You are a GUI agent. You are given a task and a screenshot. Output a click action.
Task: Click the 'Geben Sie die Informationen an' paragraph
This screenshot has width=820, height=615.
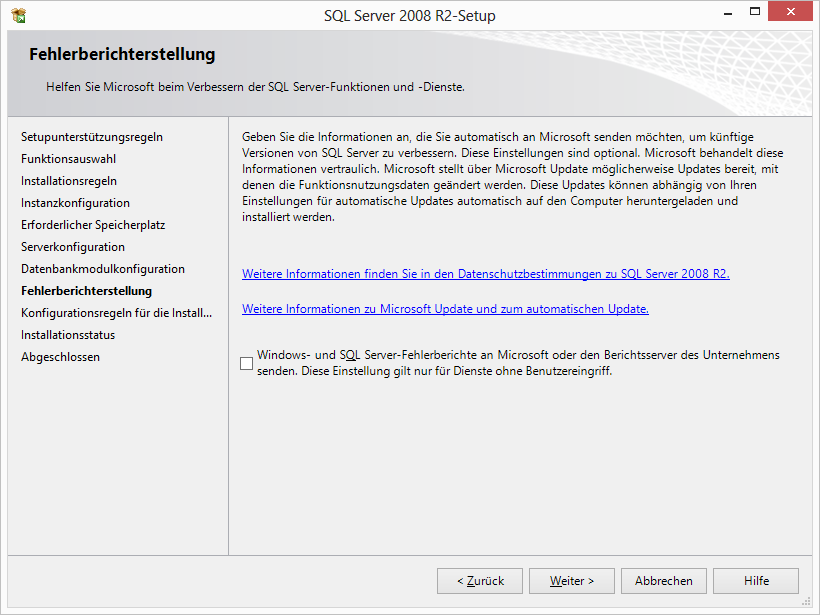pyautogui.click(x=512, y=177)
